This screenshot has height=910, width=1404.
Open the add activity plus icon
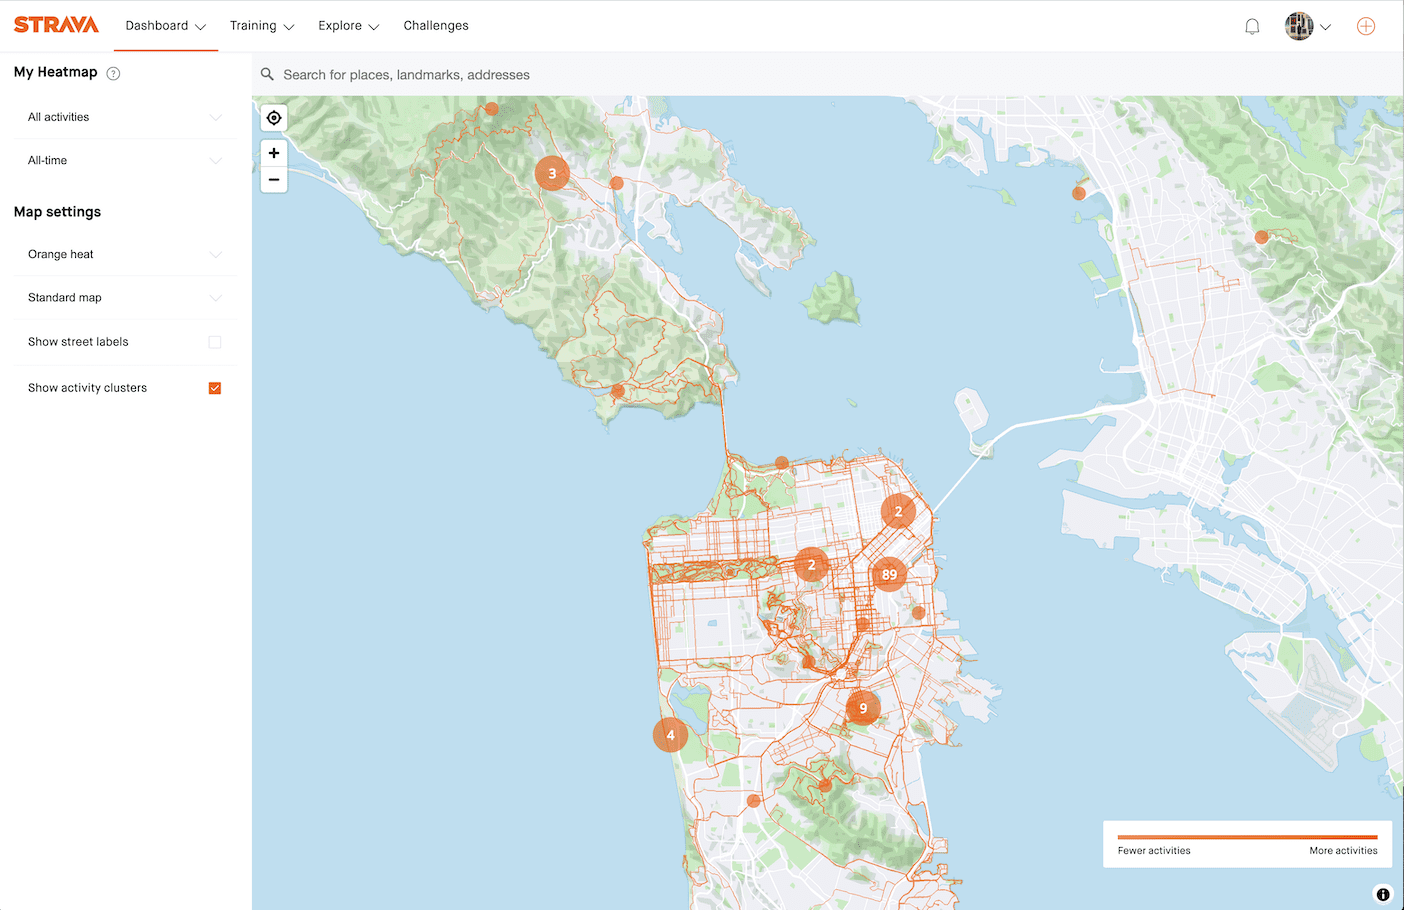point(1366,26)
